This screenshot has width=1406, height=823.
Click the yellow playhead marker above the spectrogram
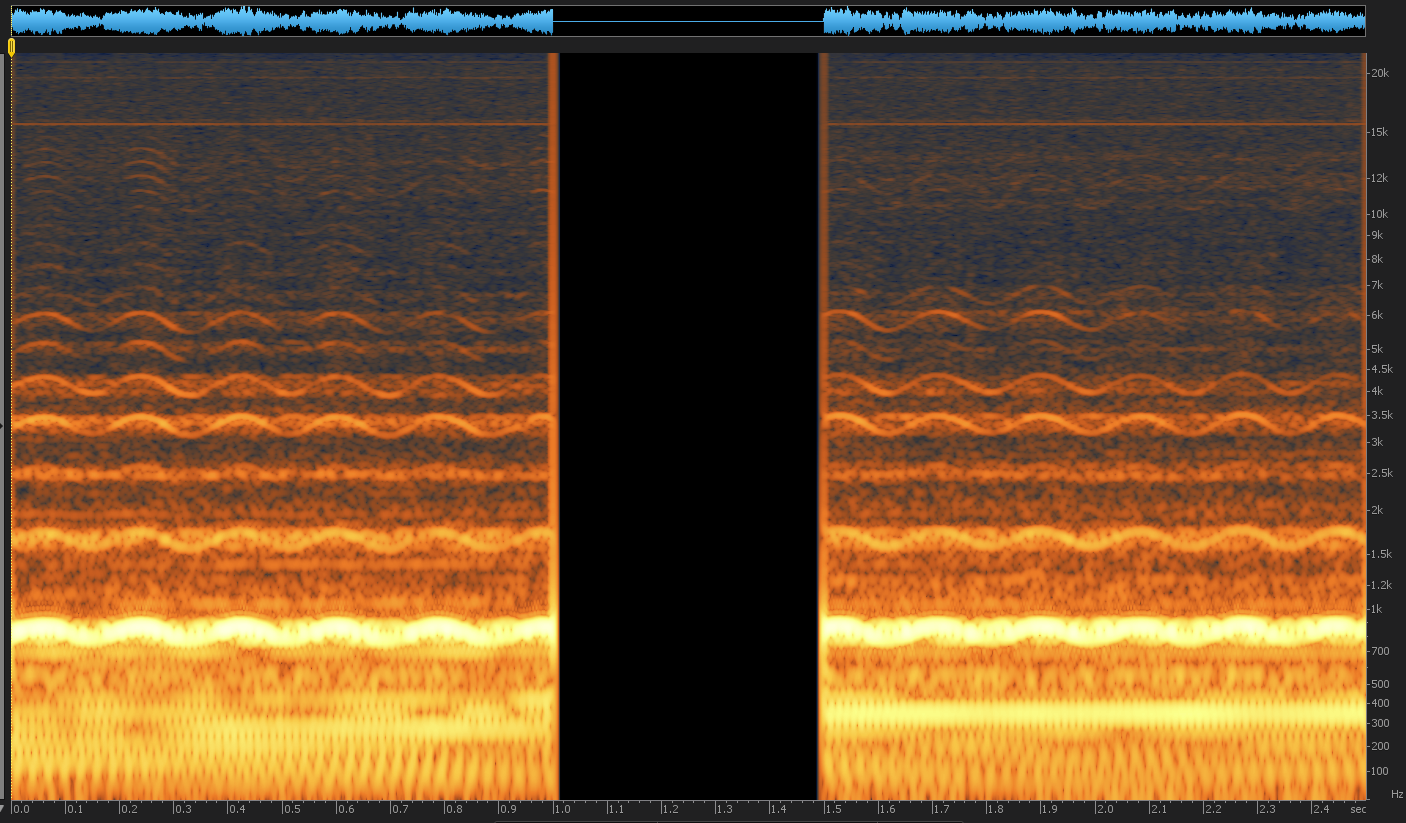point(11,46)
